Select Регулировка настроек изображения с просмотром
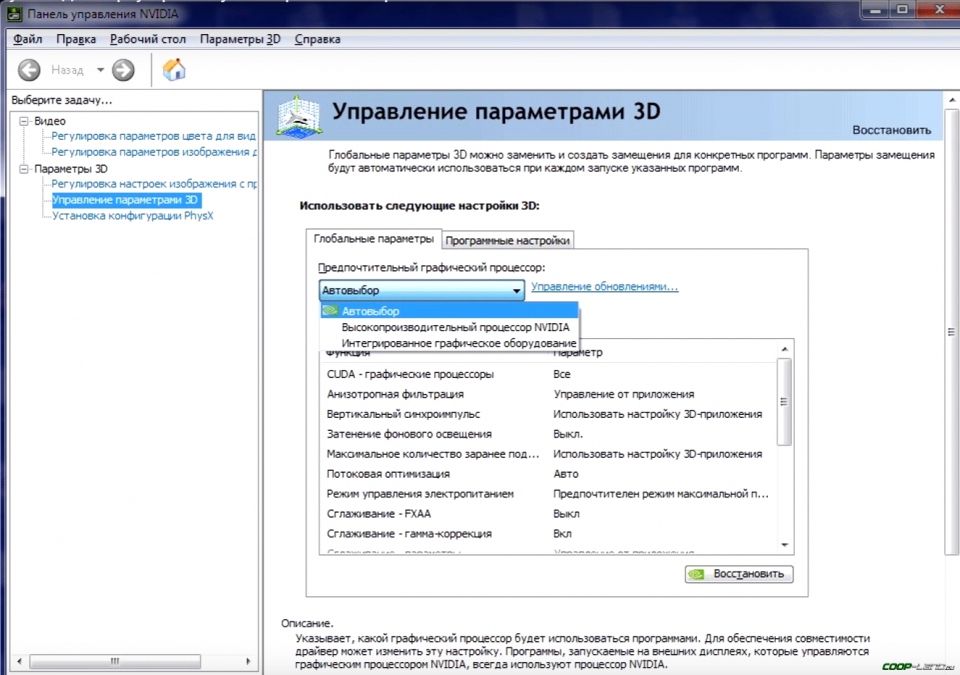This screenshot has width=960, height=675. click(154, 184)
